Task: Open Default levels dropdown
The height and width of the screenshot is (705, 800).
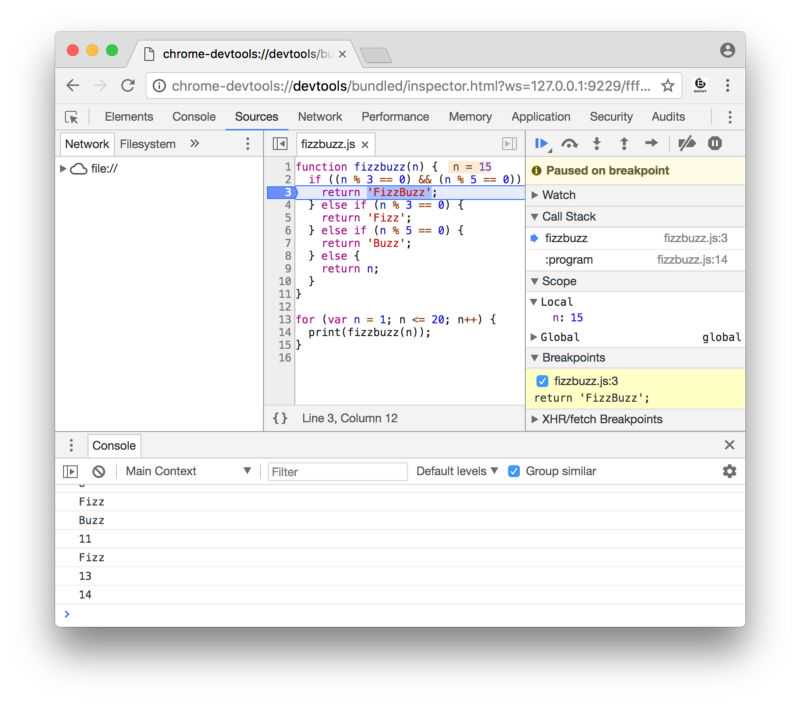Action: [x=457, y=471]
